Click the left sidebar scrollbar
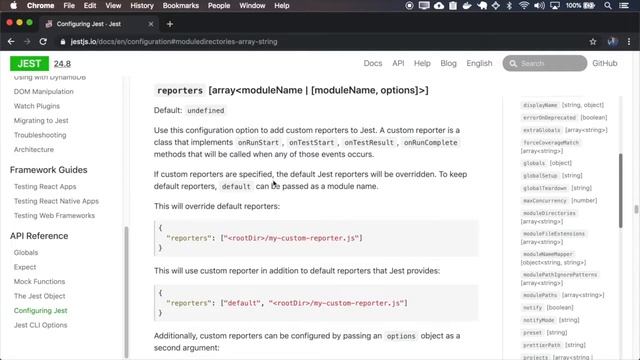The image size is (640, 360). [x=126, y=292]
